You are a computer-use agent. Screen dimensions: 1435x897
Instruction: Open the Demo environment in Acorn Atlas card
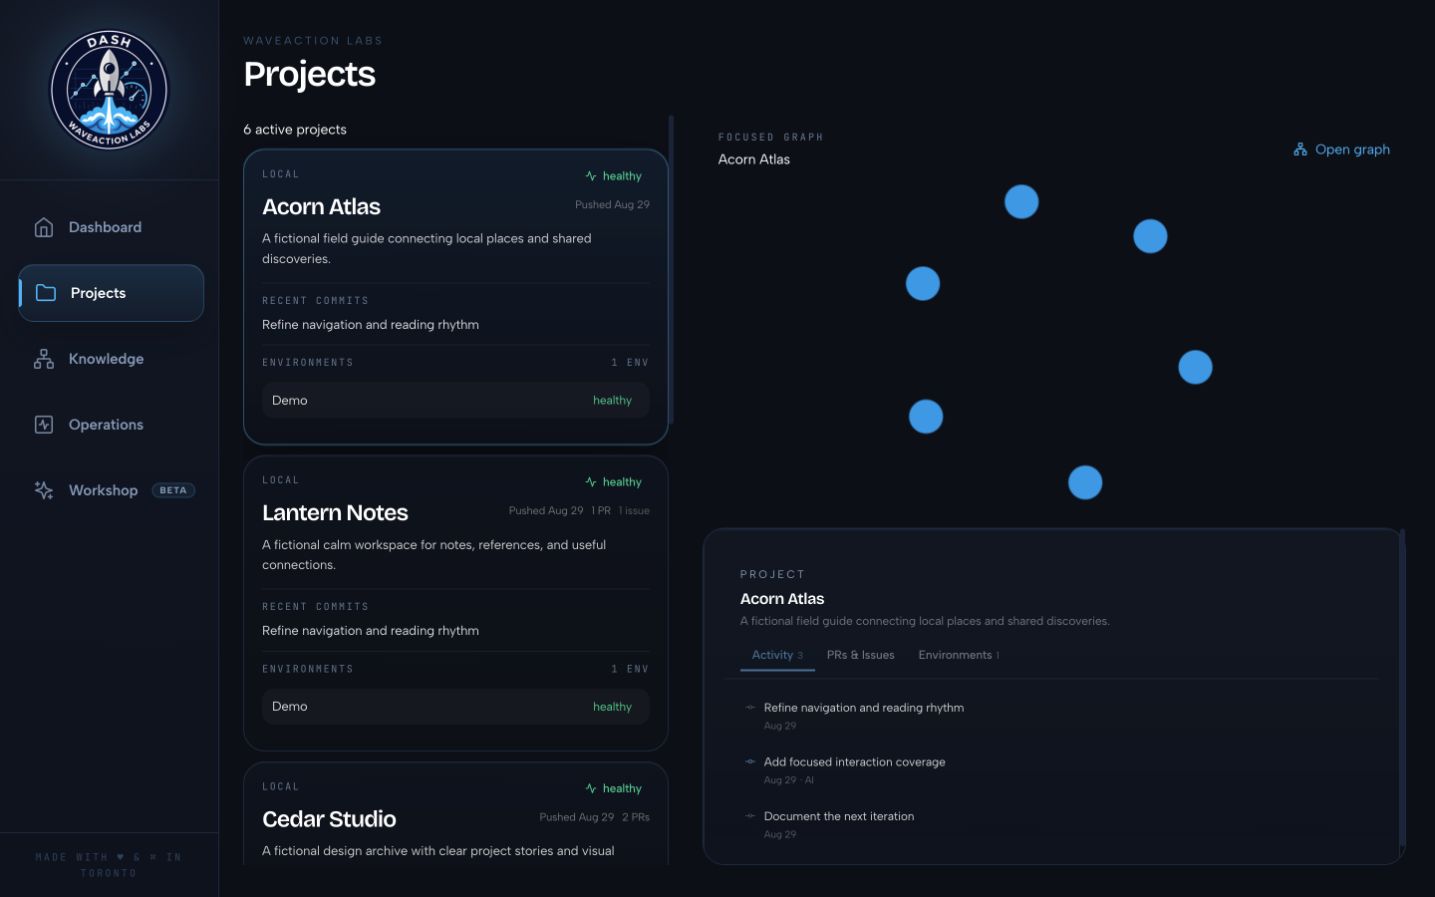(x=456, y=400)
